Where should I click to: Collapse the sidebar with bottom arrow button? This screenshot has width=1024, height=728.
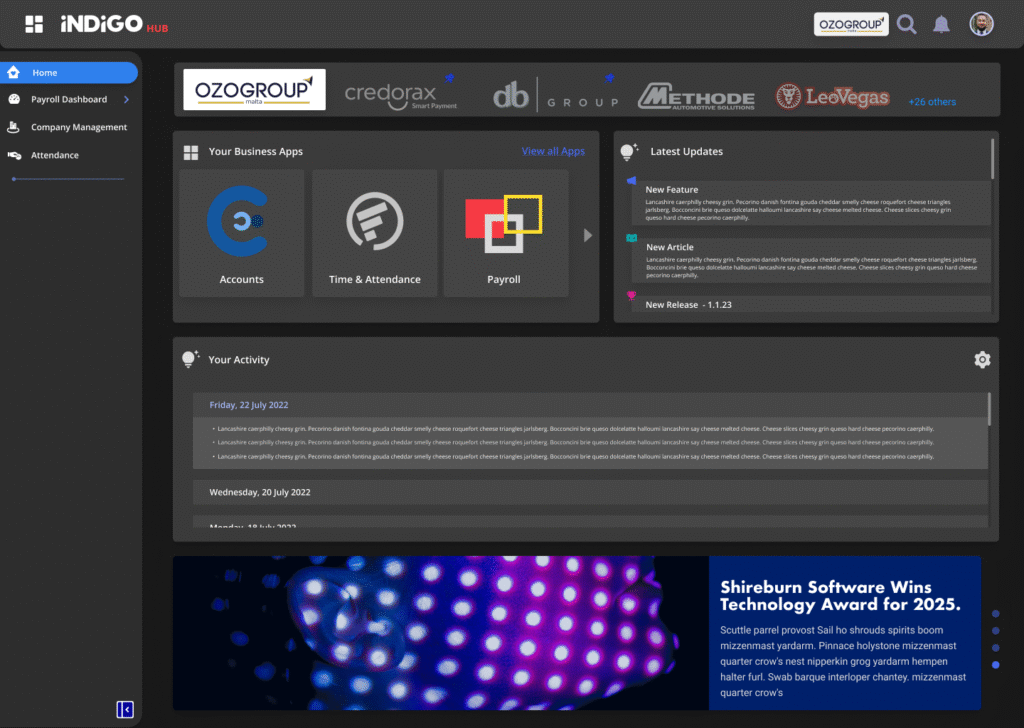tap(125, 709)
